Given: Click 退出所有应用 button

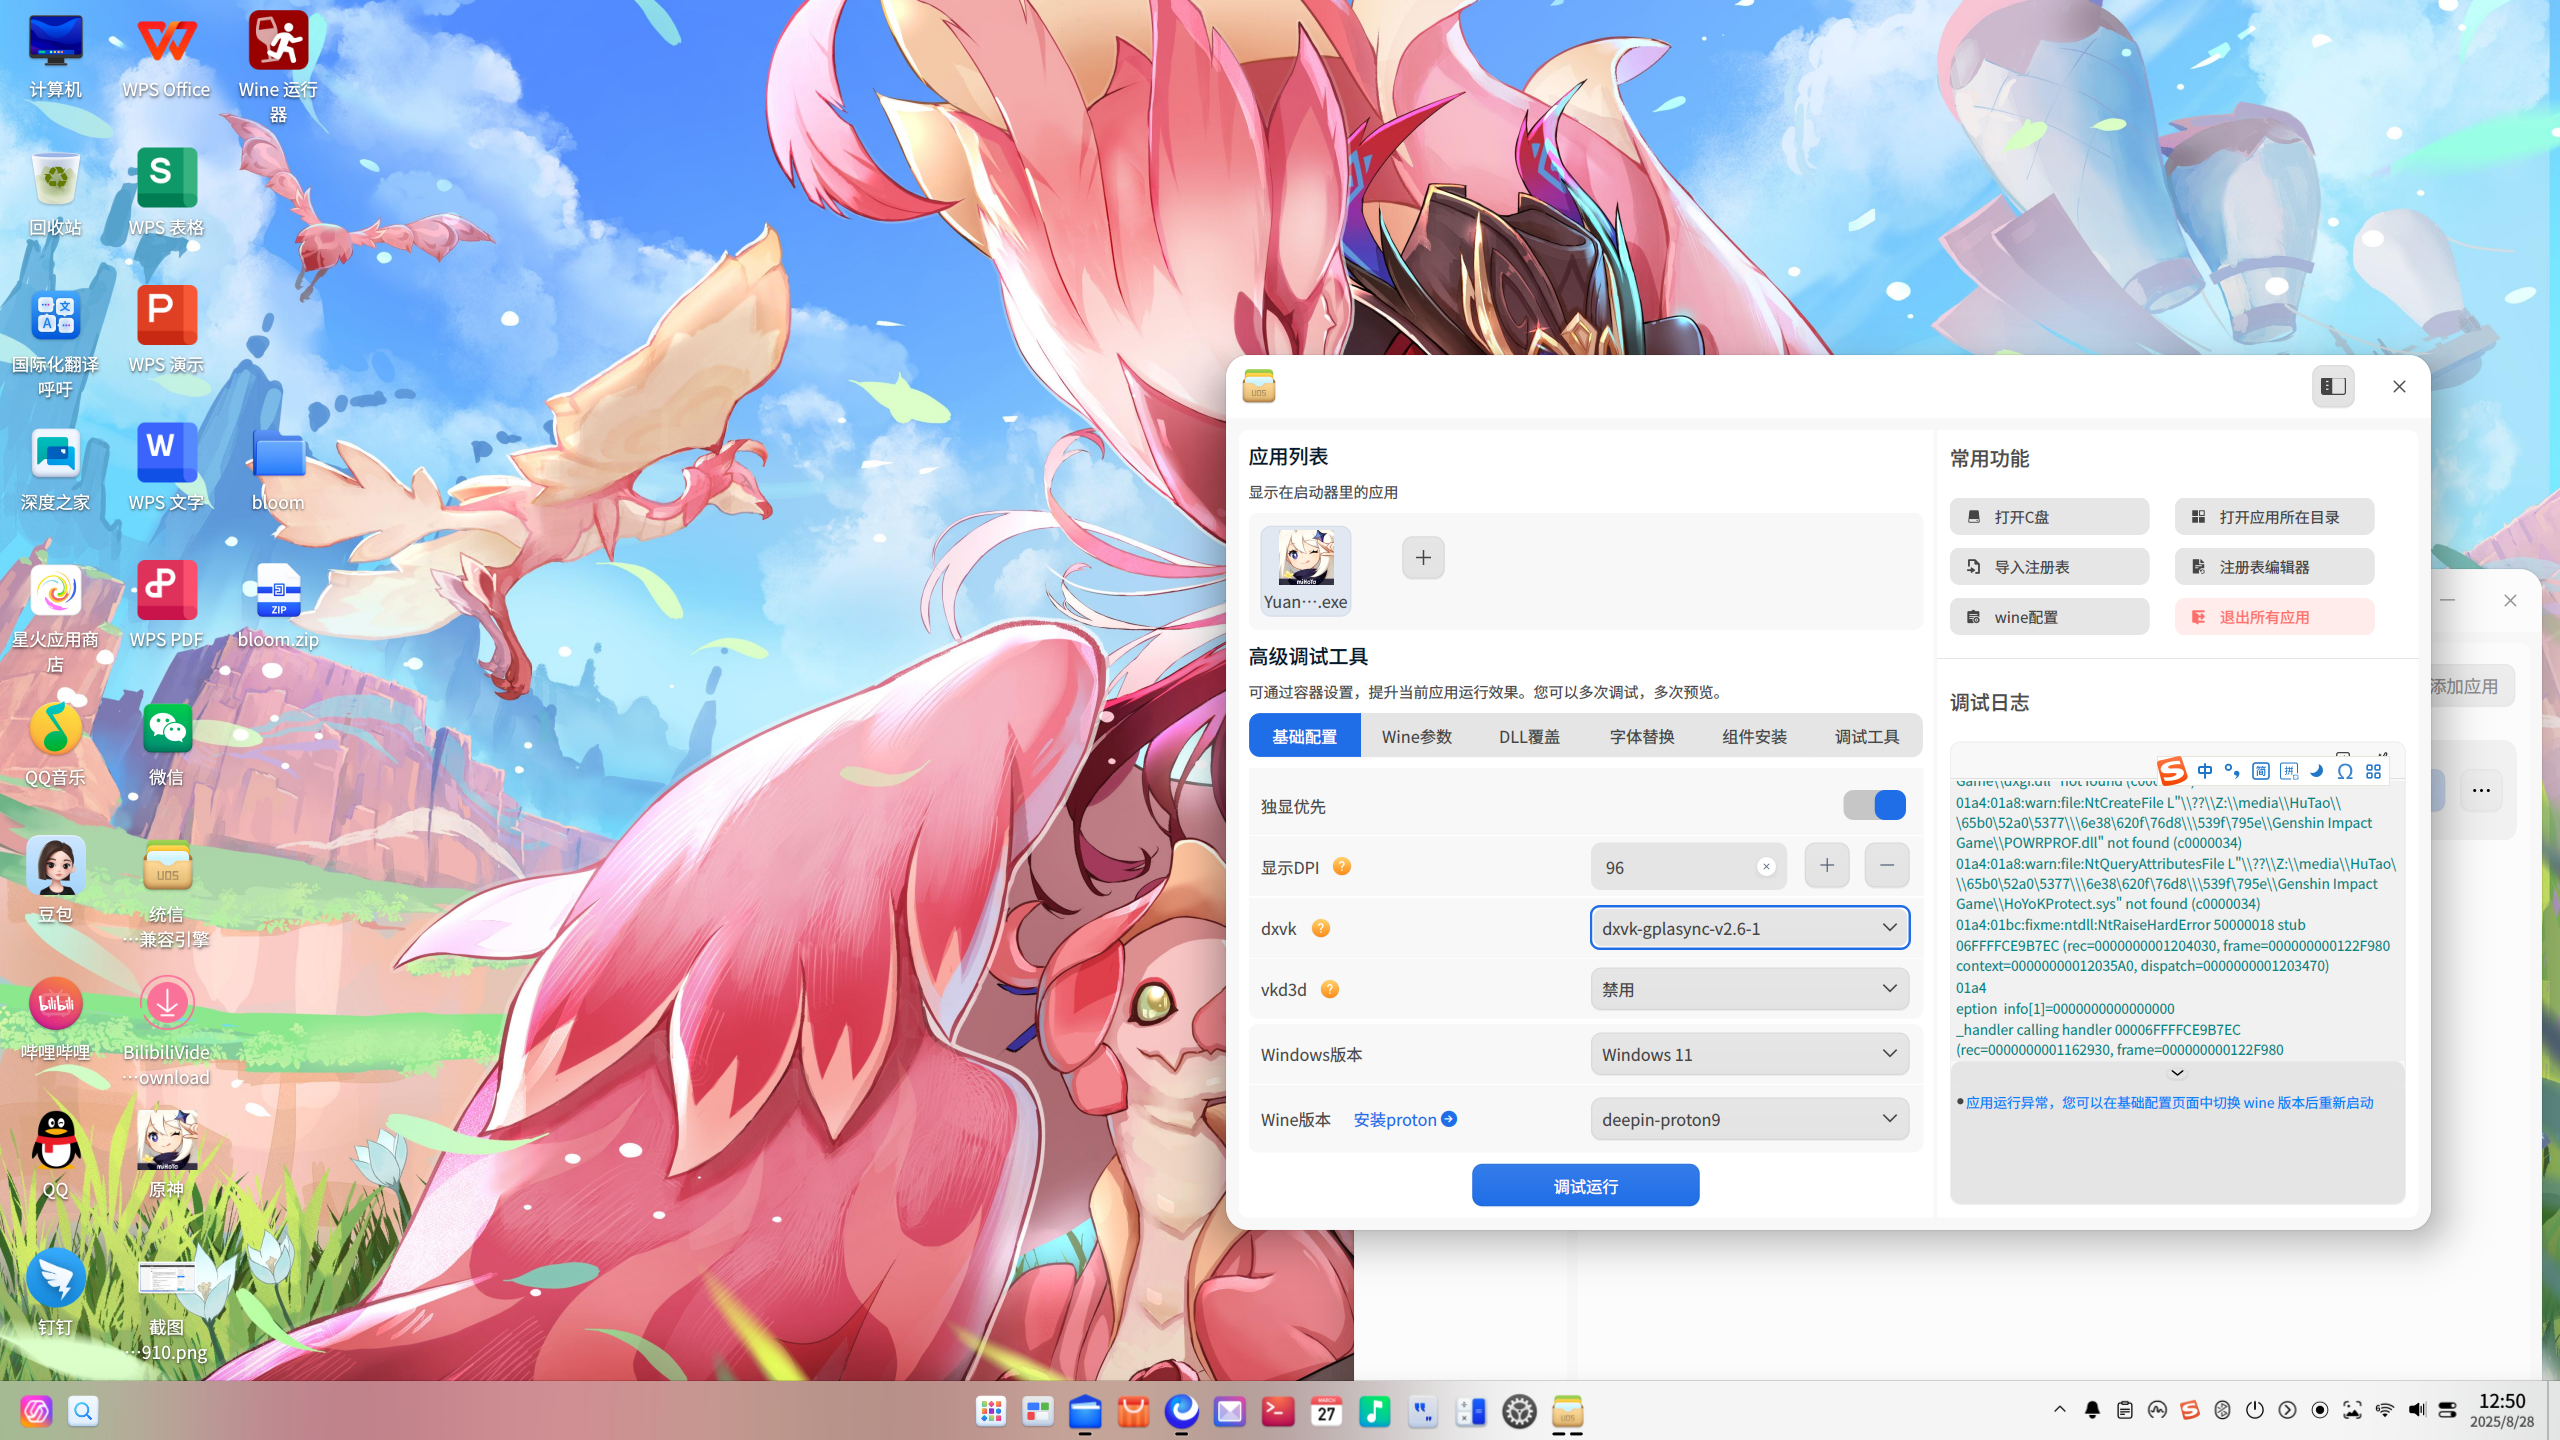Looking at the screenshot, I should [x=2274, y=617].
